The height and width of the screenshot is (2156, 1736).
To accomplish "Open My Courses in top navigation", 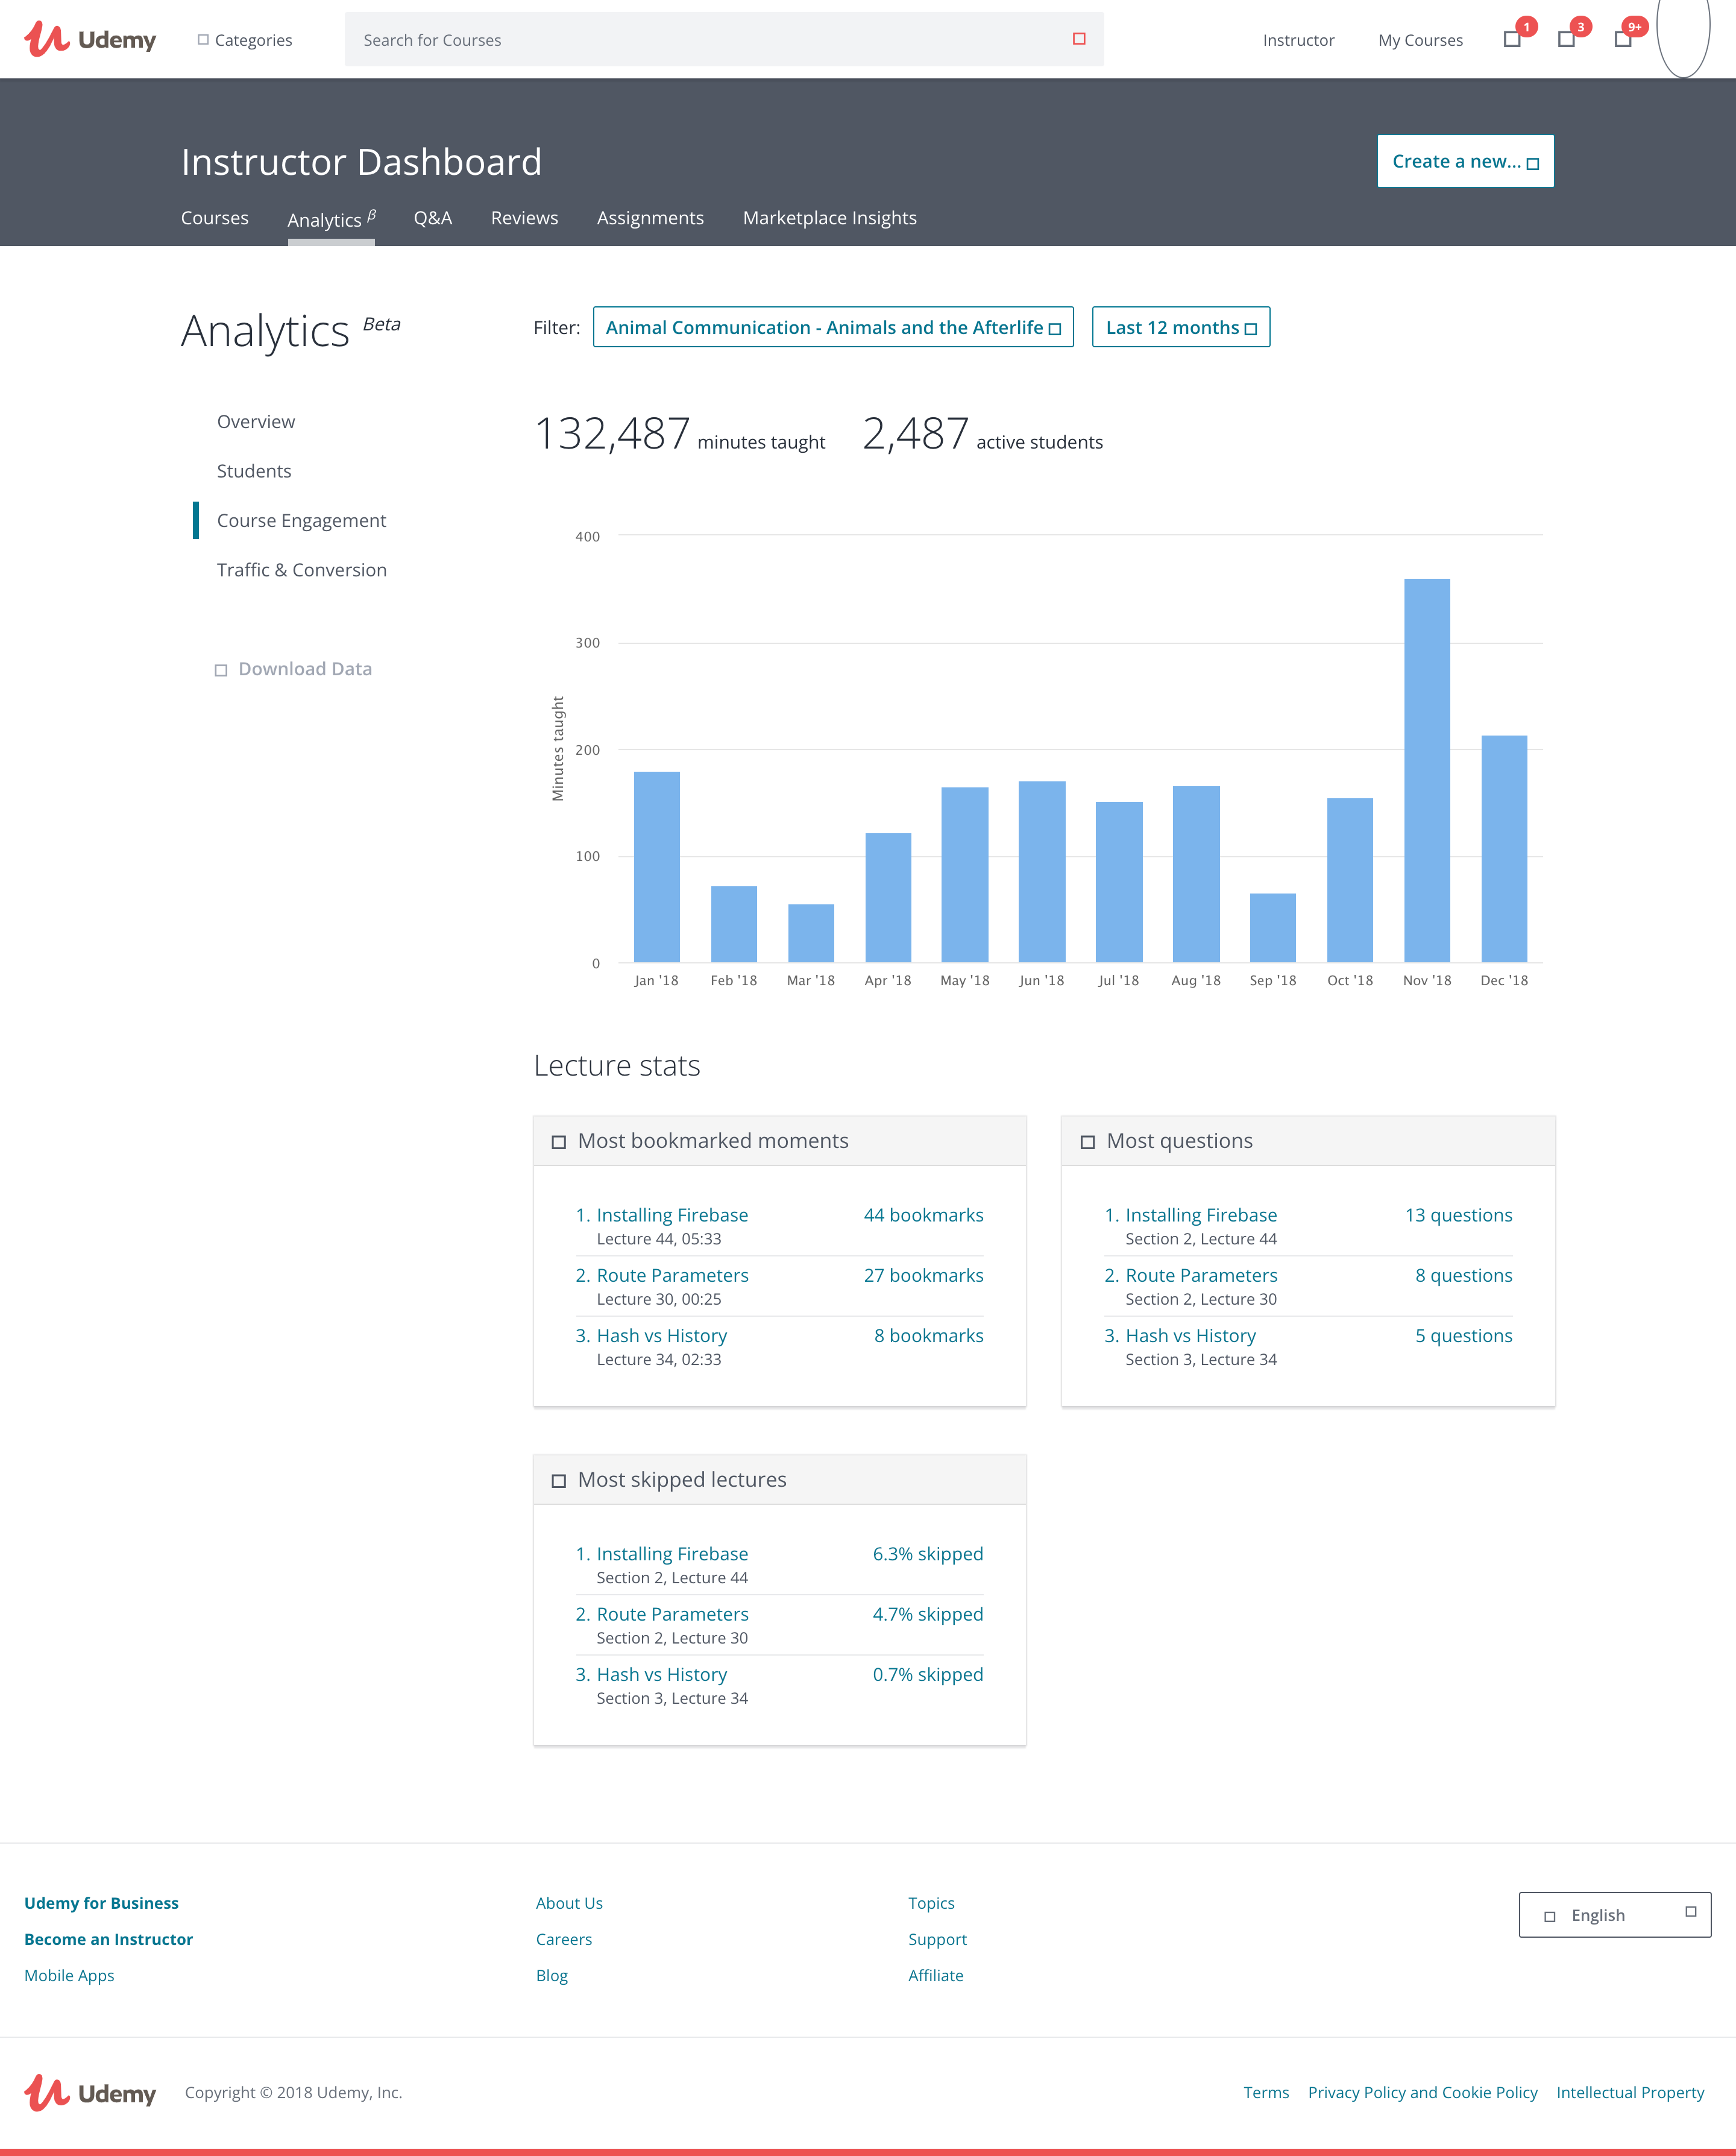I will [x=1420, y=40].
